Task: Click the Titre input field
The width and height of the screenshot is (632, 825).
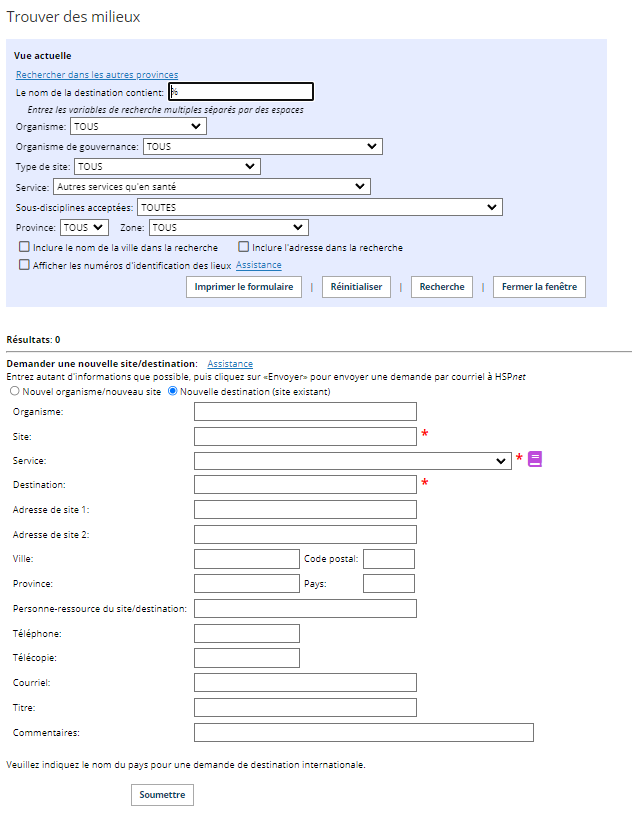Action: [305, 707]
